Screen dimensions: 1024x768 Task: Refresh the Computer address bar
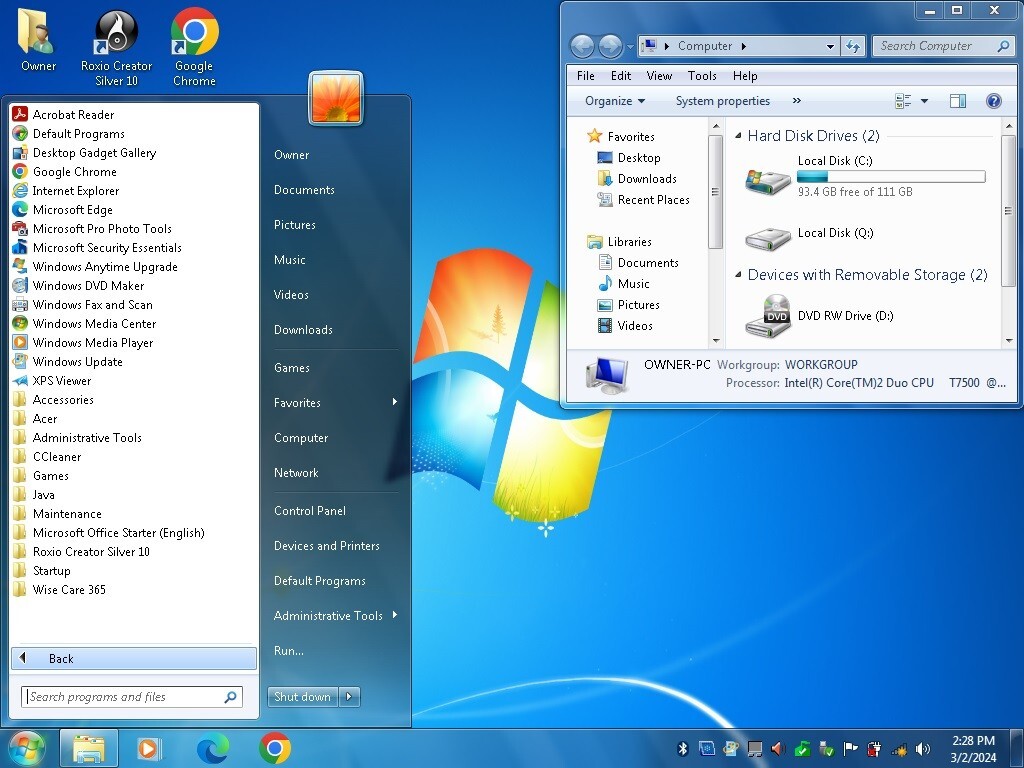click(x=853, y=46)
